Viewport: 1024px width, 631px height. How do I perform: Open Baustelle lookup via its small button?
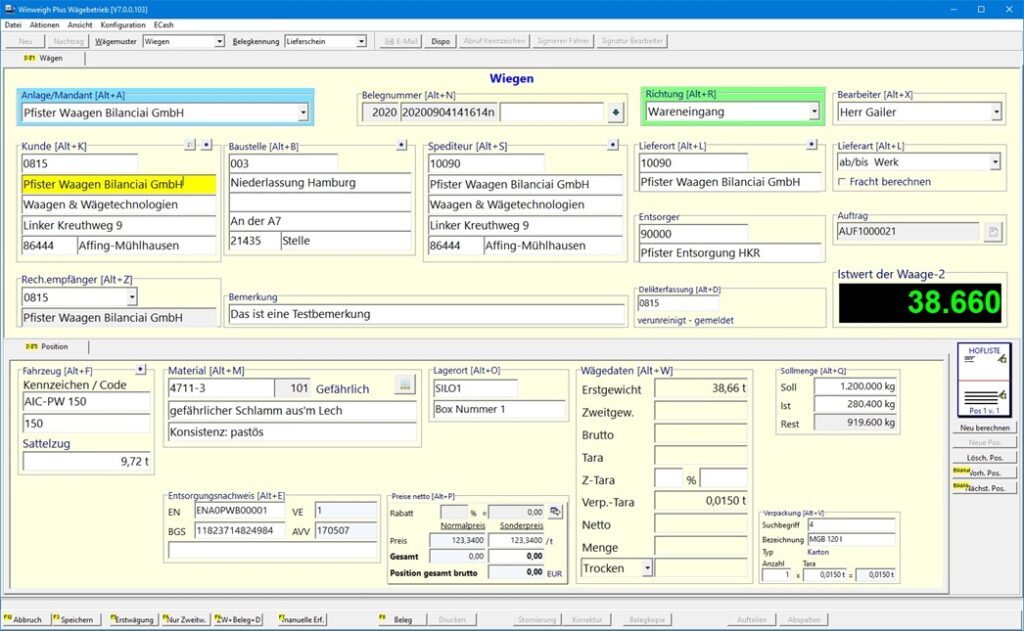pyautogui.click(x=402, y=145)
